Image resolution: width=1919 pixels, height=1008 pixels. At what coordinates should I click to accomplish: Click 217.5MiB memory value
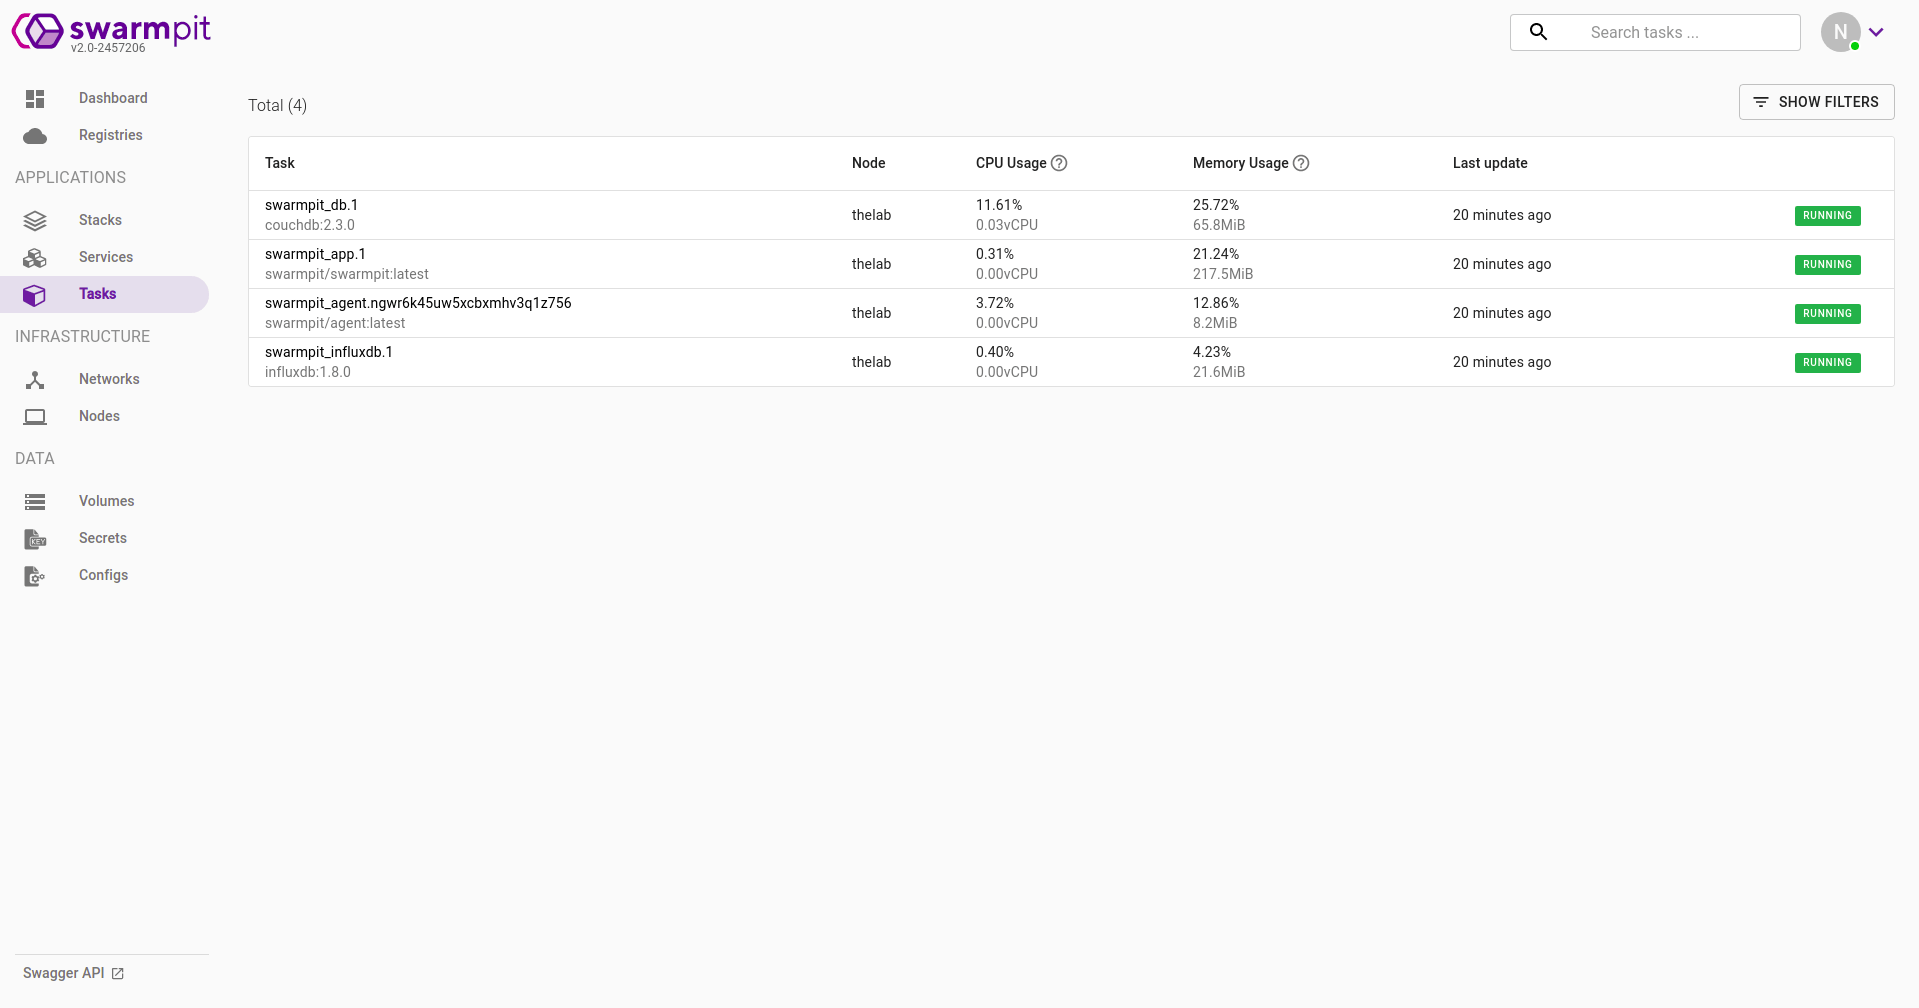(x=1223, y=274)
